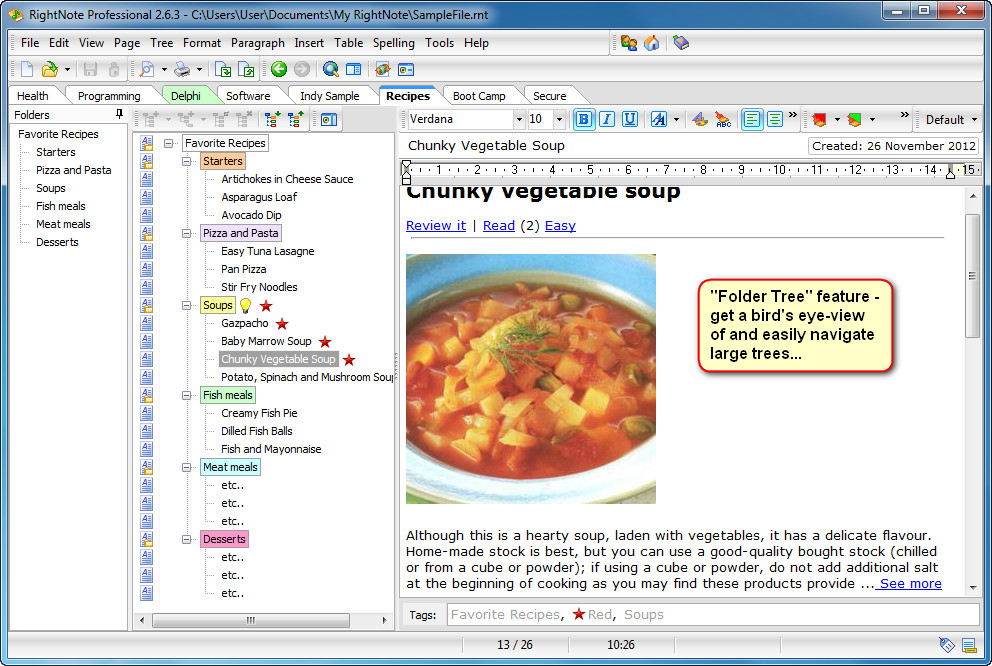
Task: Click the printer icon to print
Action: (x=182, y=69)
